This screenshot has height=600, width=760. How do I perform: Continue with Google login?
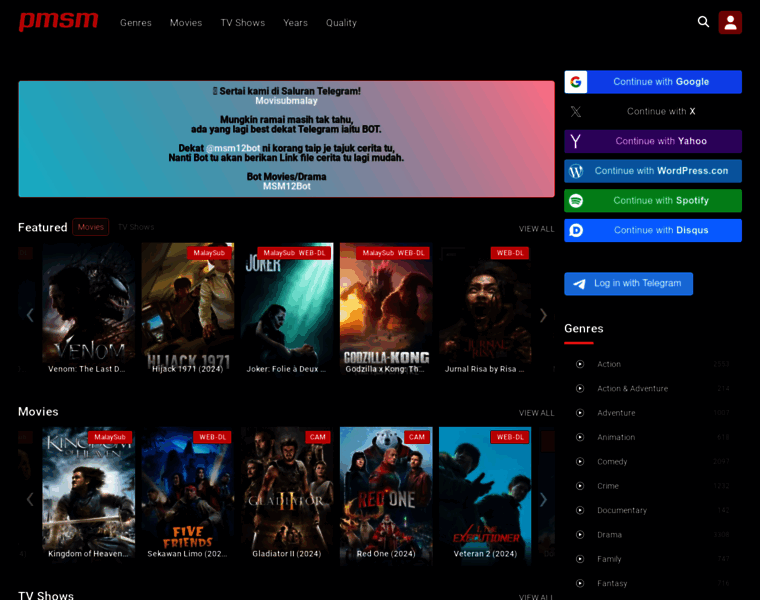pyautogui.click(x=653, y=82)
